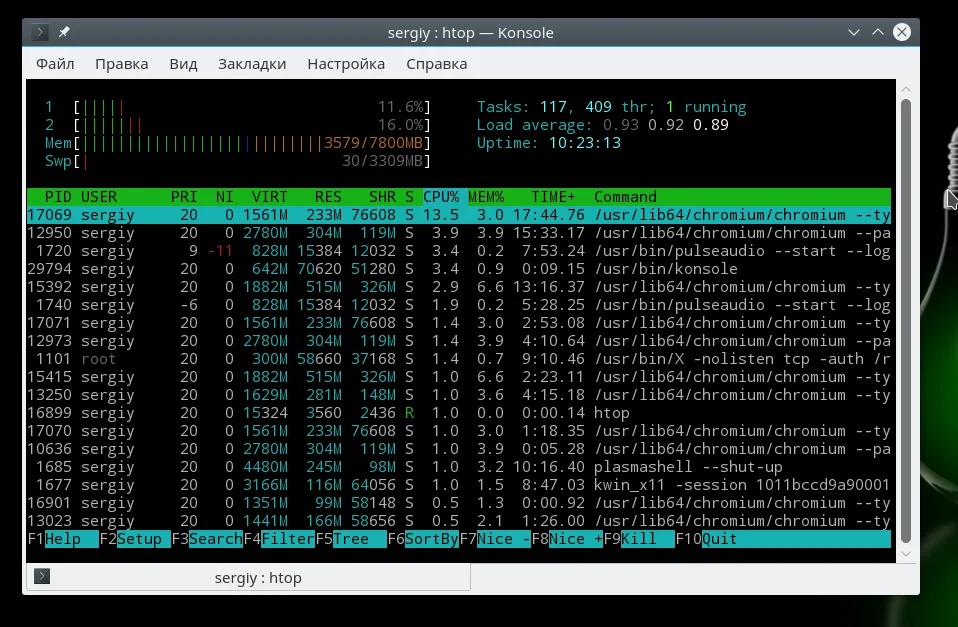Viewport: 958px width, 627px height.
Task: Open htop Setup from the function bar
Action: pos(142,539)
